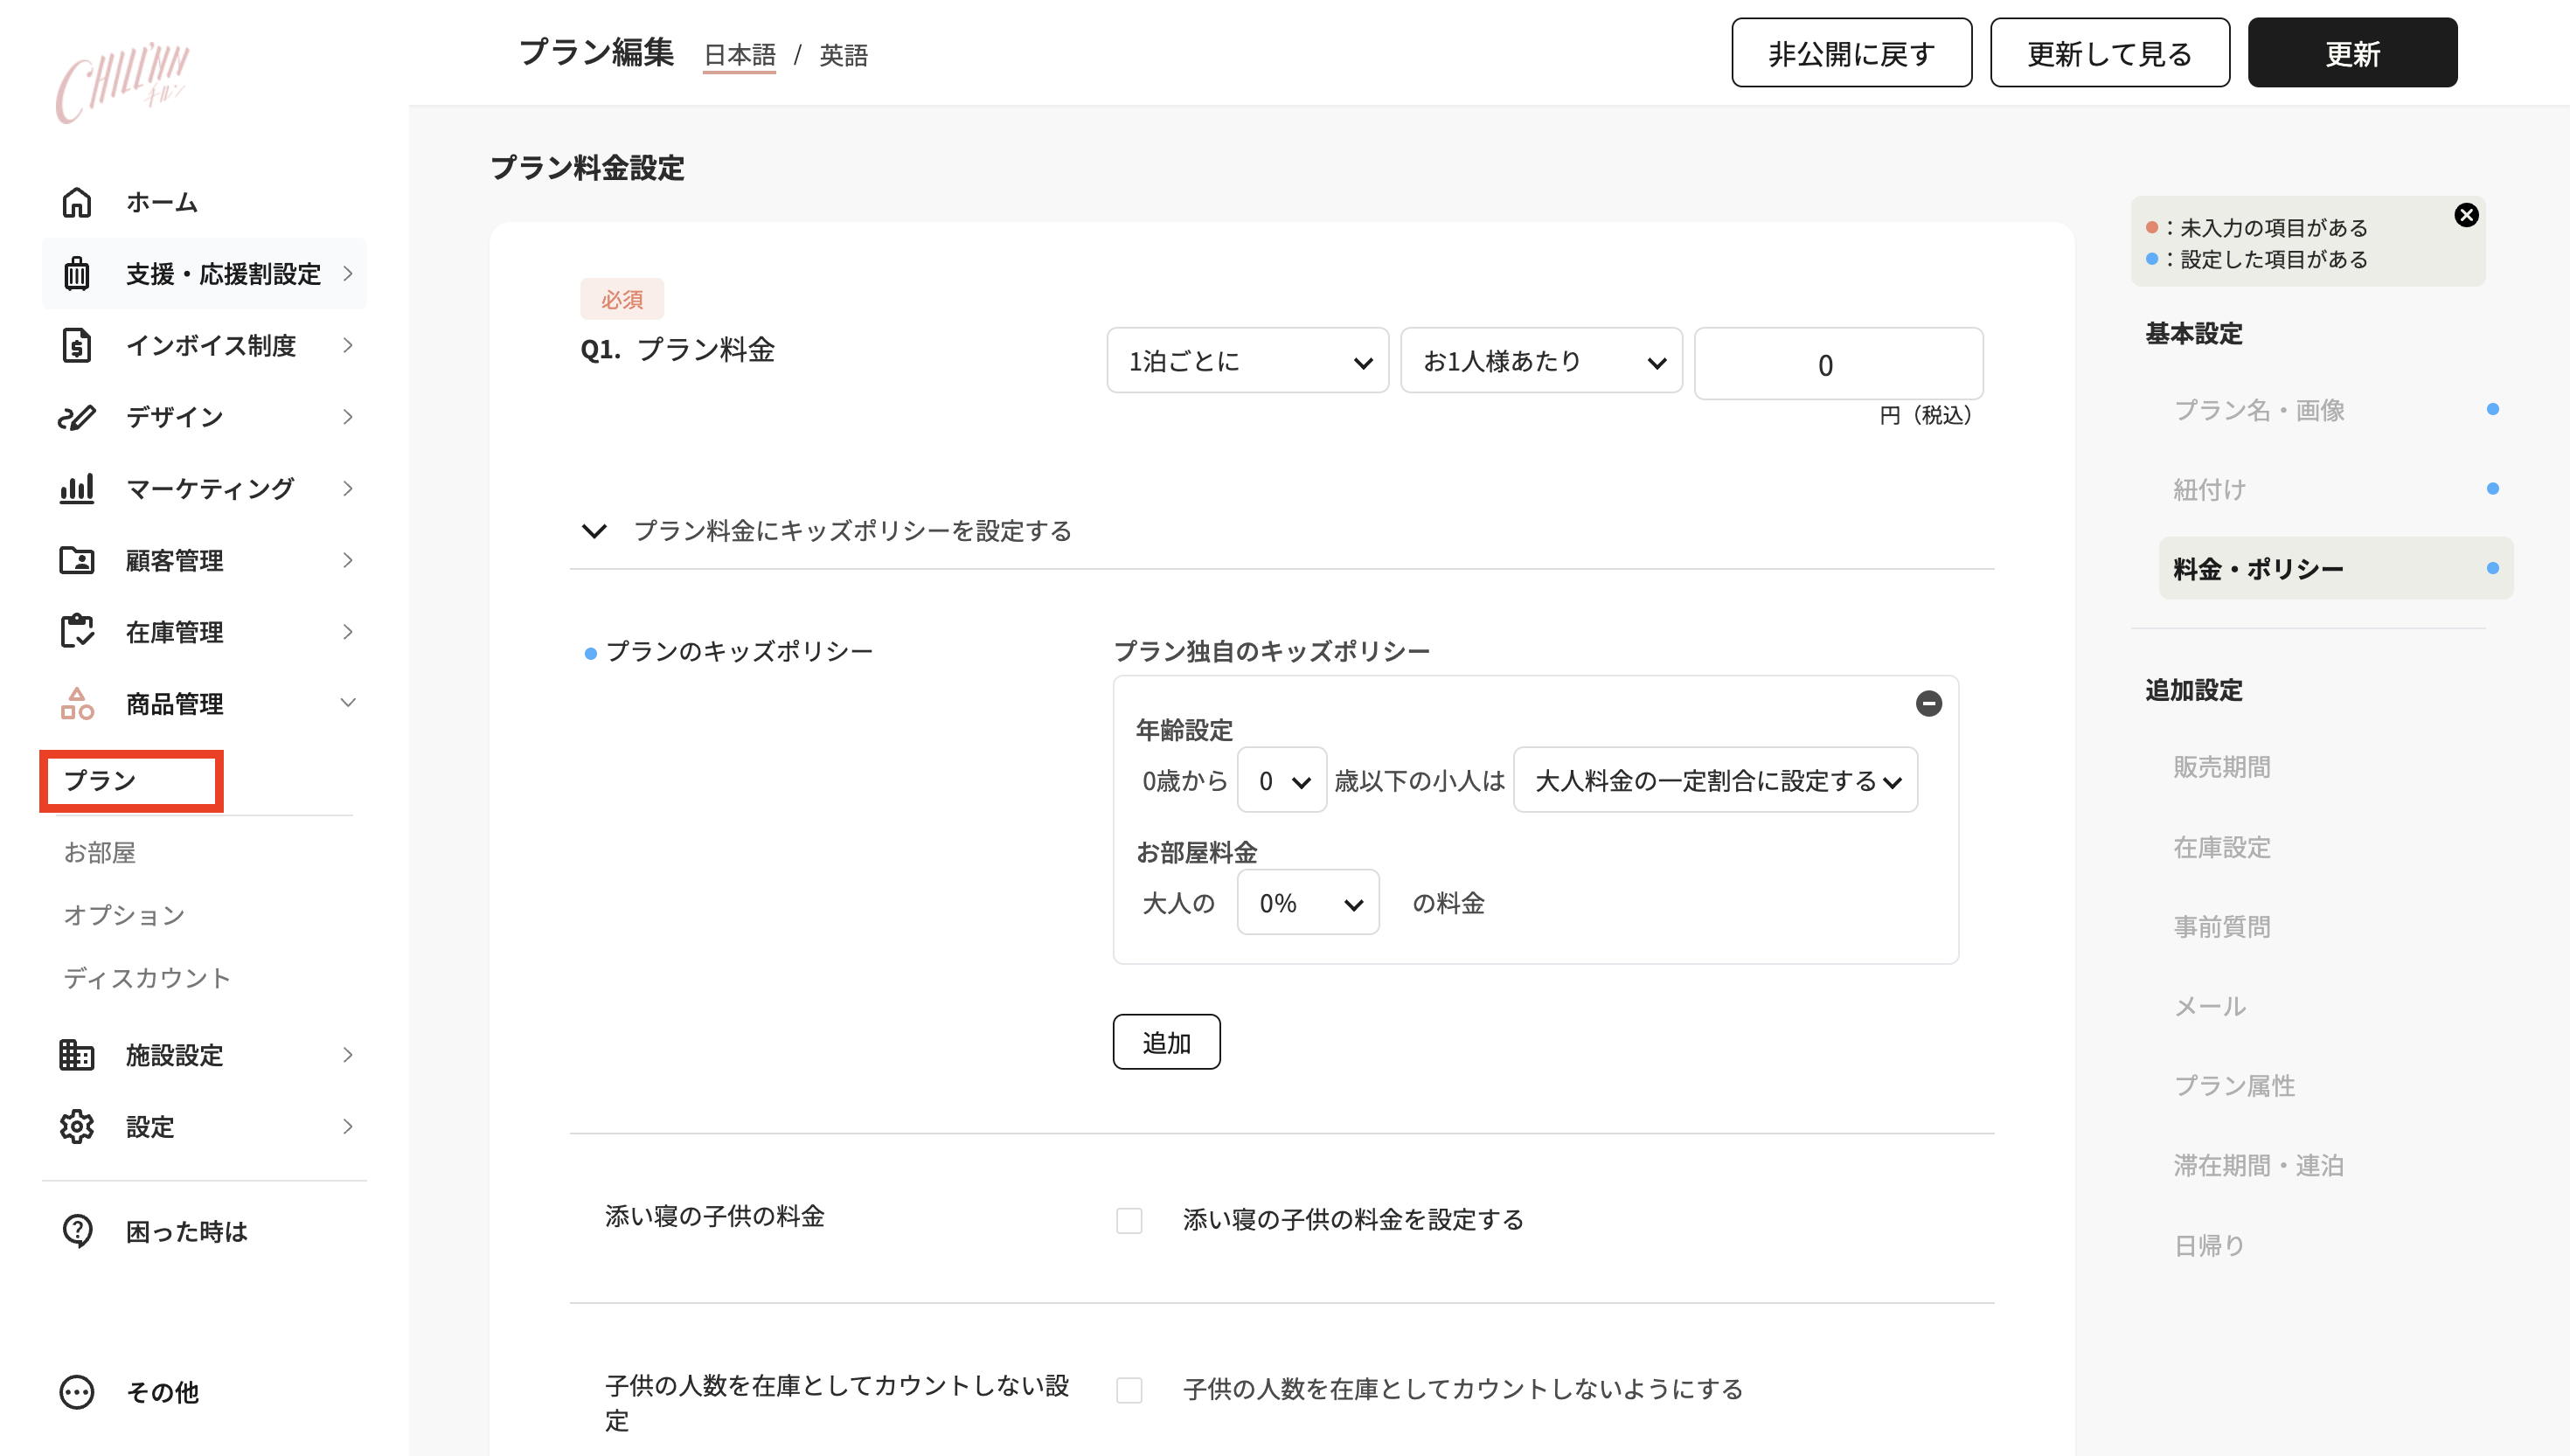Open the 1泊ごとに dropdown
This screenshot has height=1456, width=2570.
(x=1247, y=361)
